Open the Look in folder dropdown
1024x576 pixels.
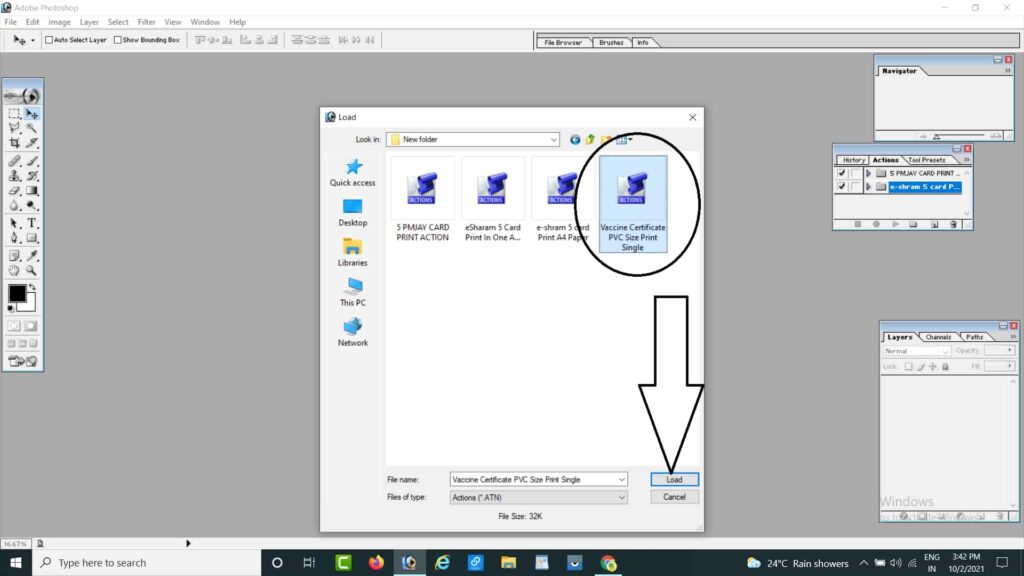553,140
